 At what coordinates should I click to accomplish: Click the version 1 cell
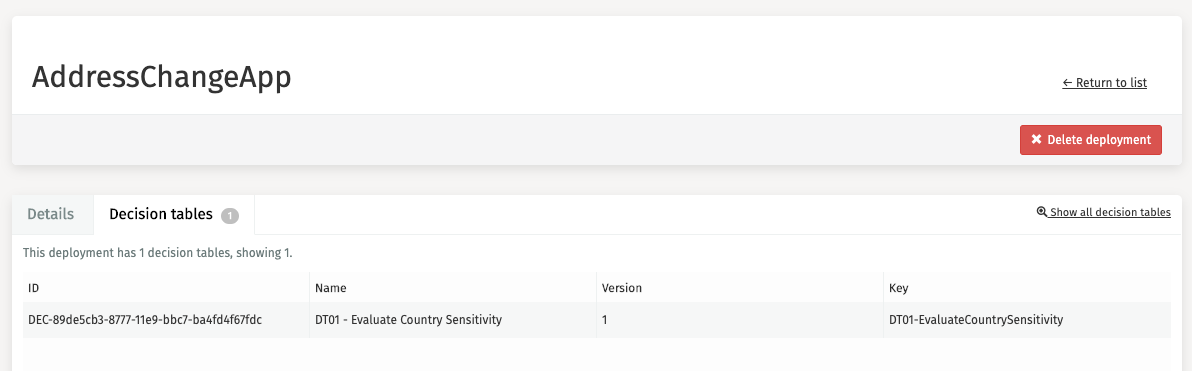740,320
